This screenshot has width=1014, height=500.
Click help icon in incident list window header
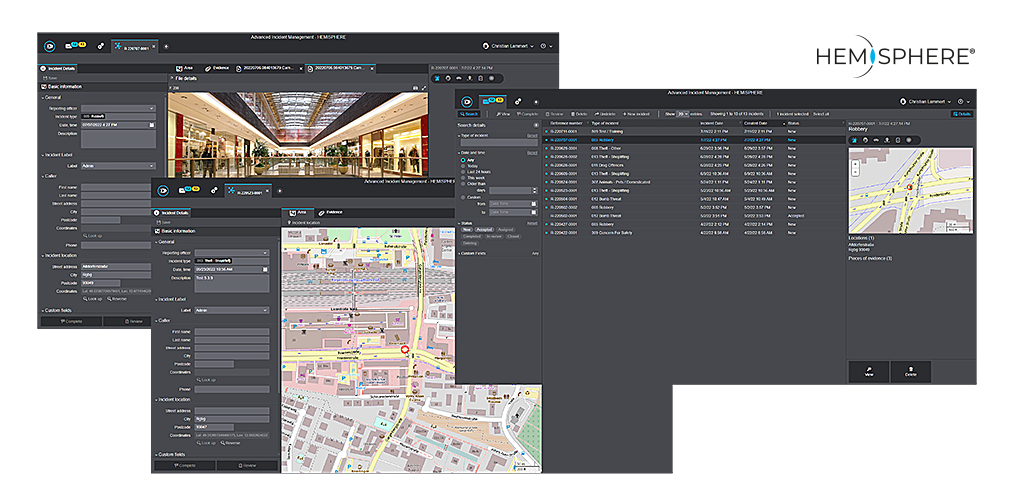[x=961, y=102]
